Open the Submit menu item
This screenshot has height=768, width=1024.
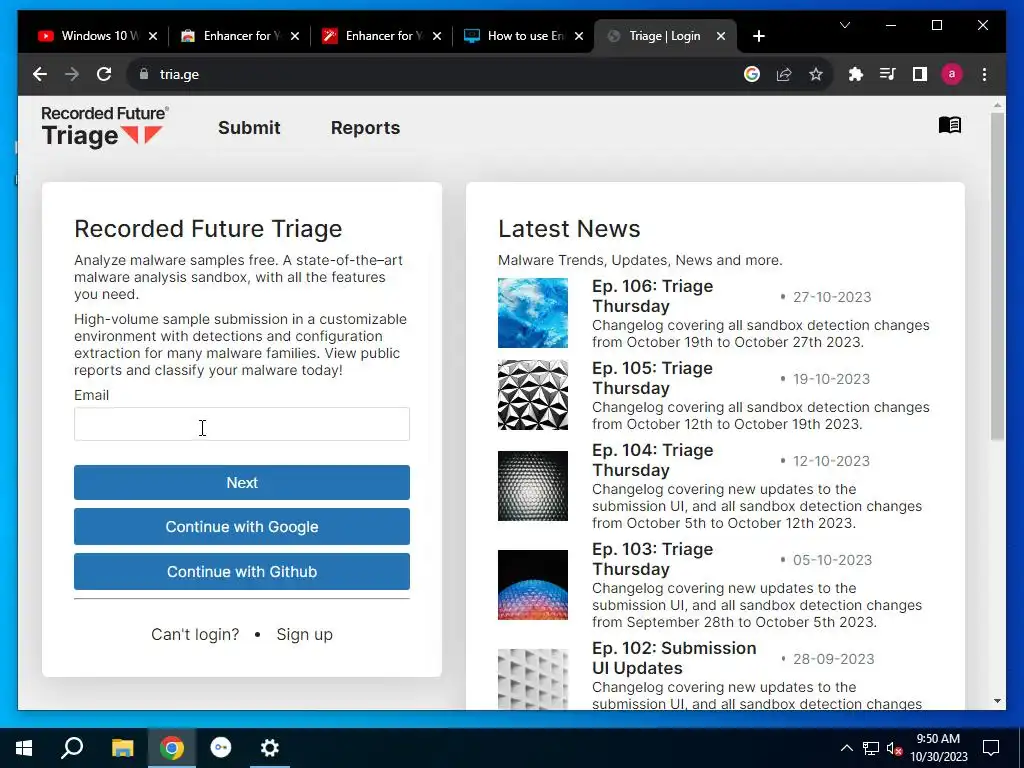(249, 127)
